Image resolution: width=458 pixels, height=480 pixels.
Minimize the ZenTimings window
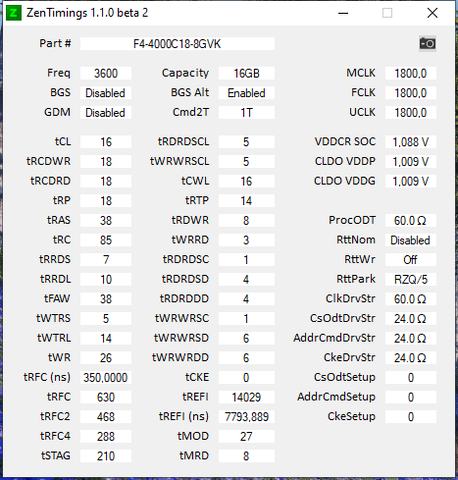pyautogui.click(x=343, y=13)
